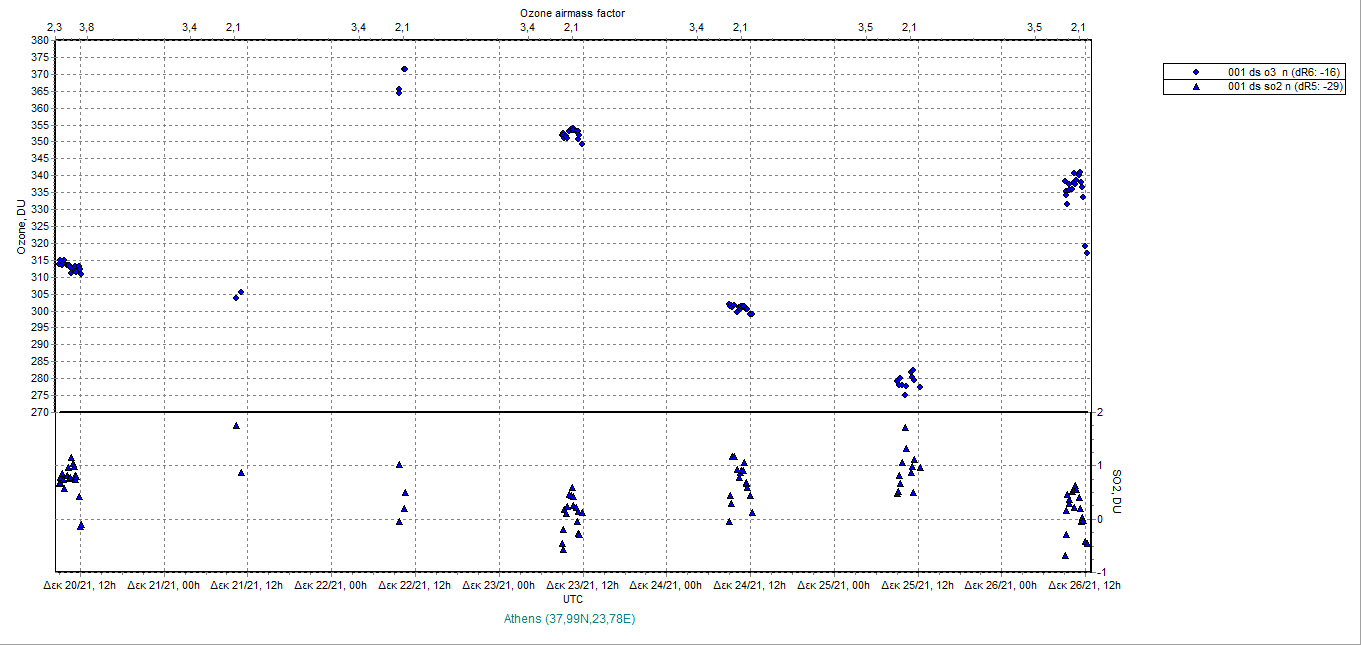This screenshot has width=1361, height=645.
Task: Select the highest SO2 triangle on Dec 21
Action: [x=236, y=426]
